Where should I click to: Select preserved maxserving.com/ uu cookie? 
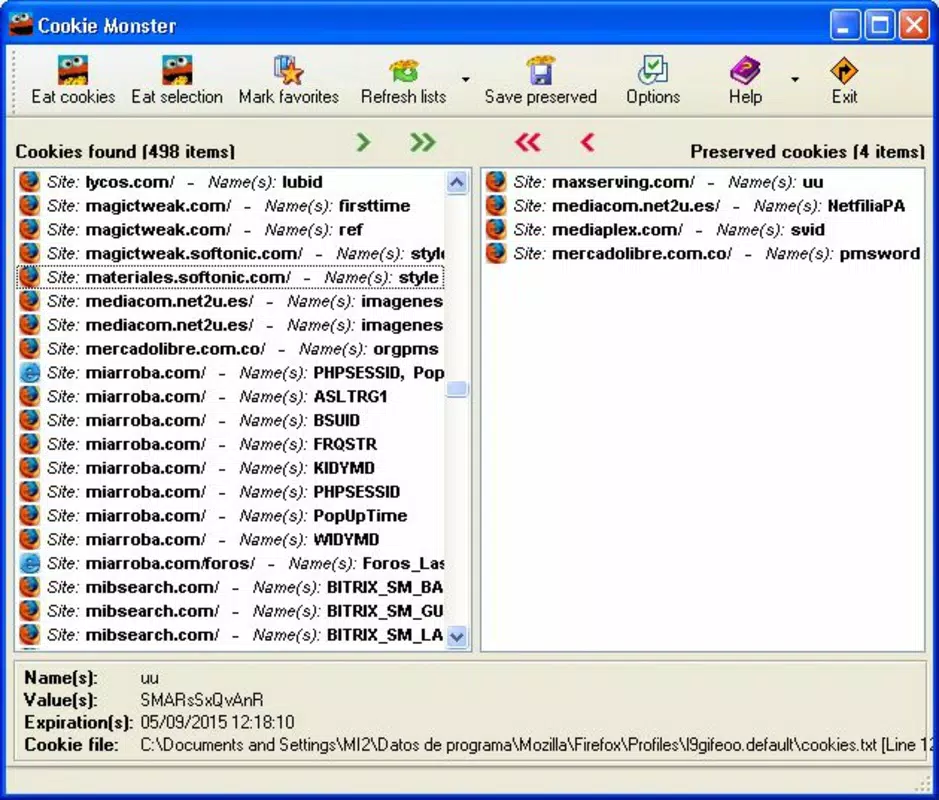click(704, 182)
